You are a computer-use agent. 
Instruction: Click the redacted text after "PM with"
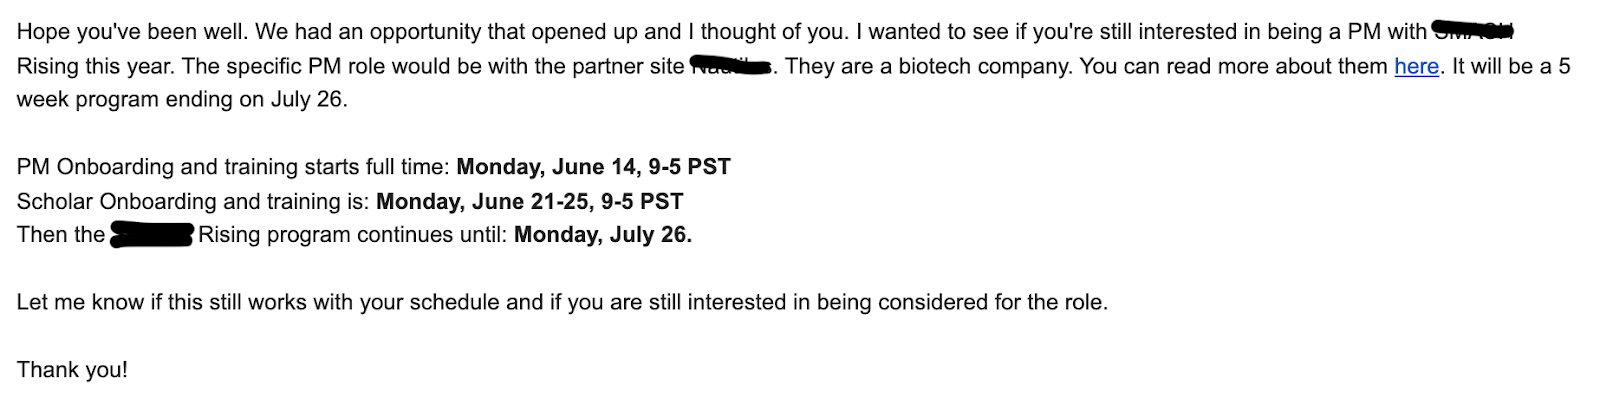point(1472,32)
